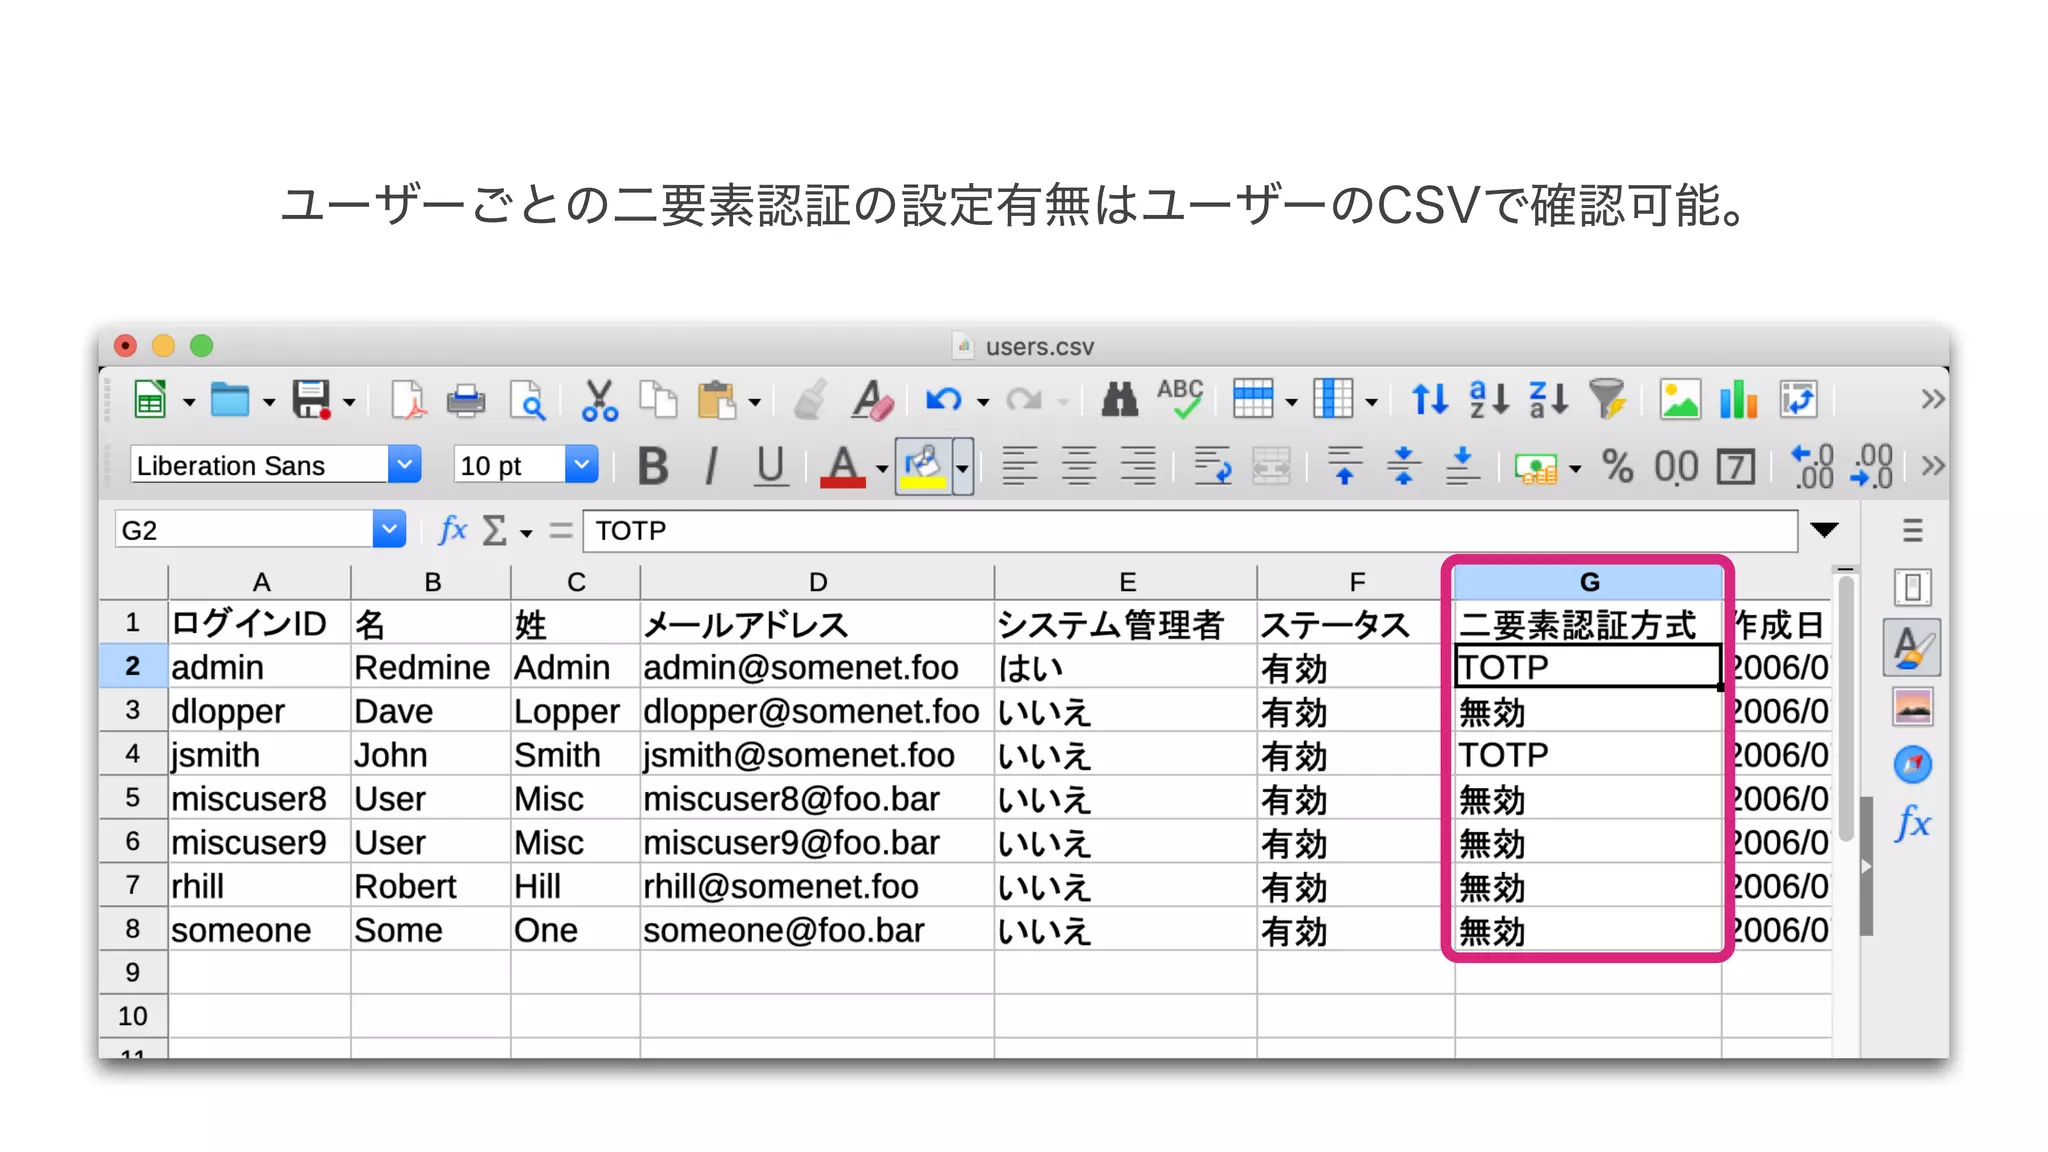Toggle underline formatting

click(x=770, y=466)
